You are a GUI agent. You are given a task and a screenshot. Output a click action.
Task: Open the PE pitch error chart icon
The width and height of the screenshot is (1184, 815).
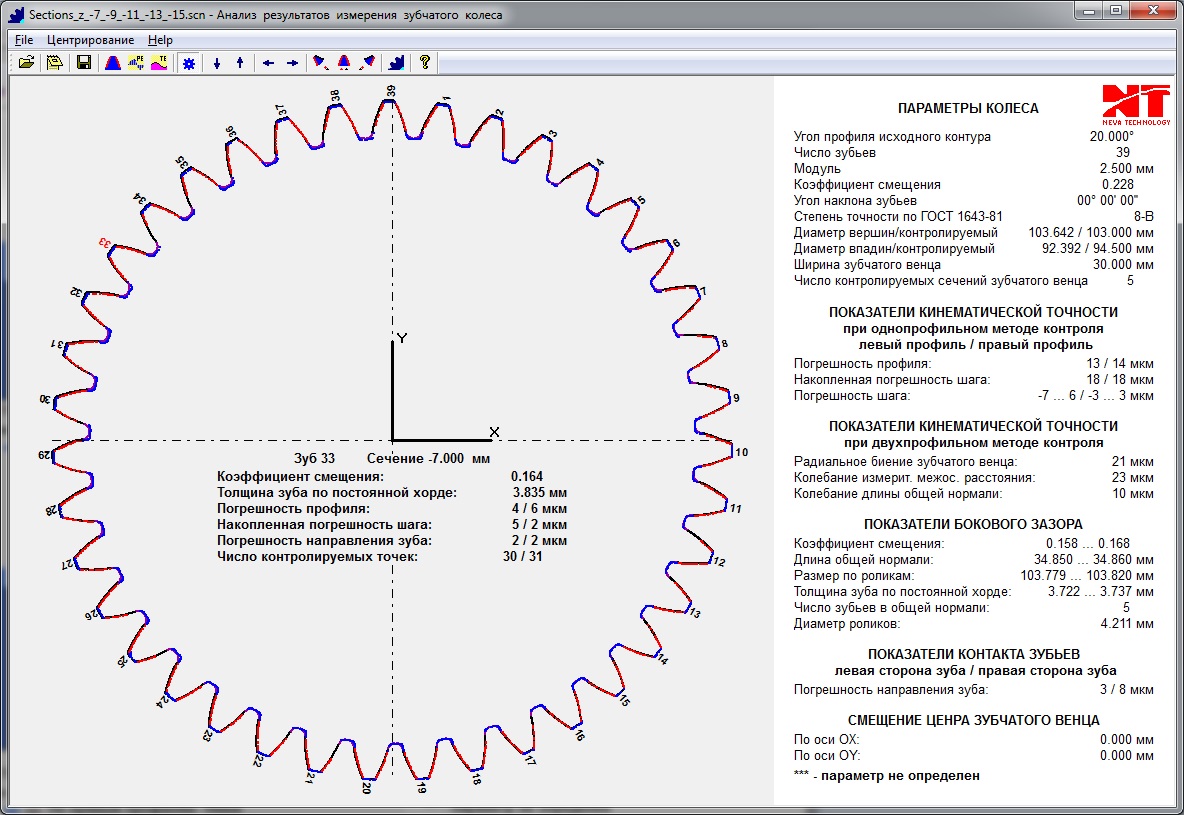click(x=136, y=63)
